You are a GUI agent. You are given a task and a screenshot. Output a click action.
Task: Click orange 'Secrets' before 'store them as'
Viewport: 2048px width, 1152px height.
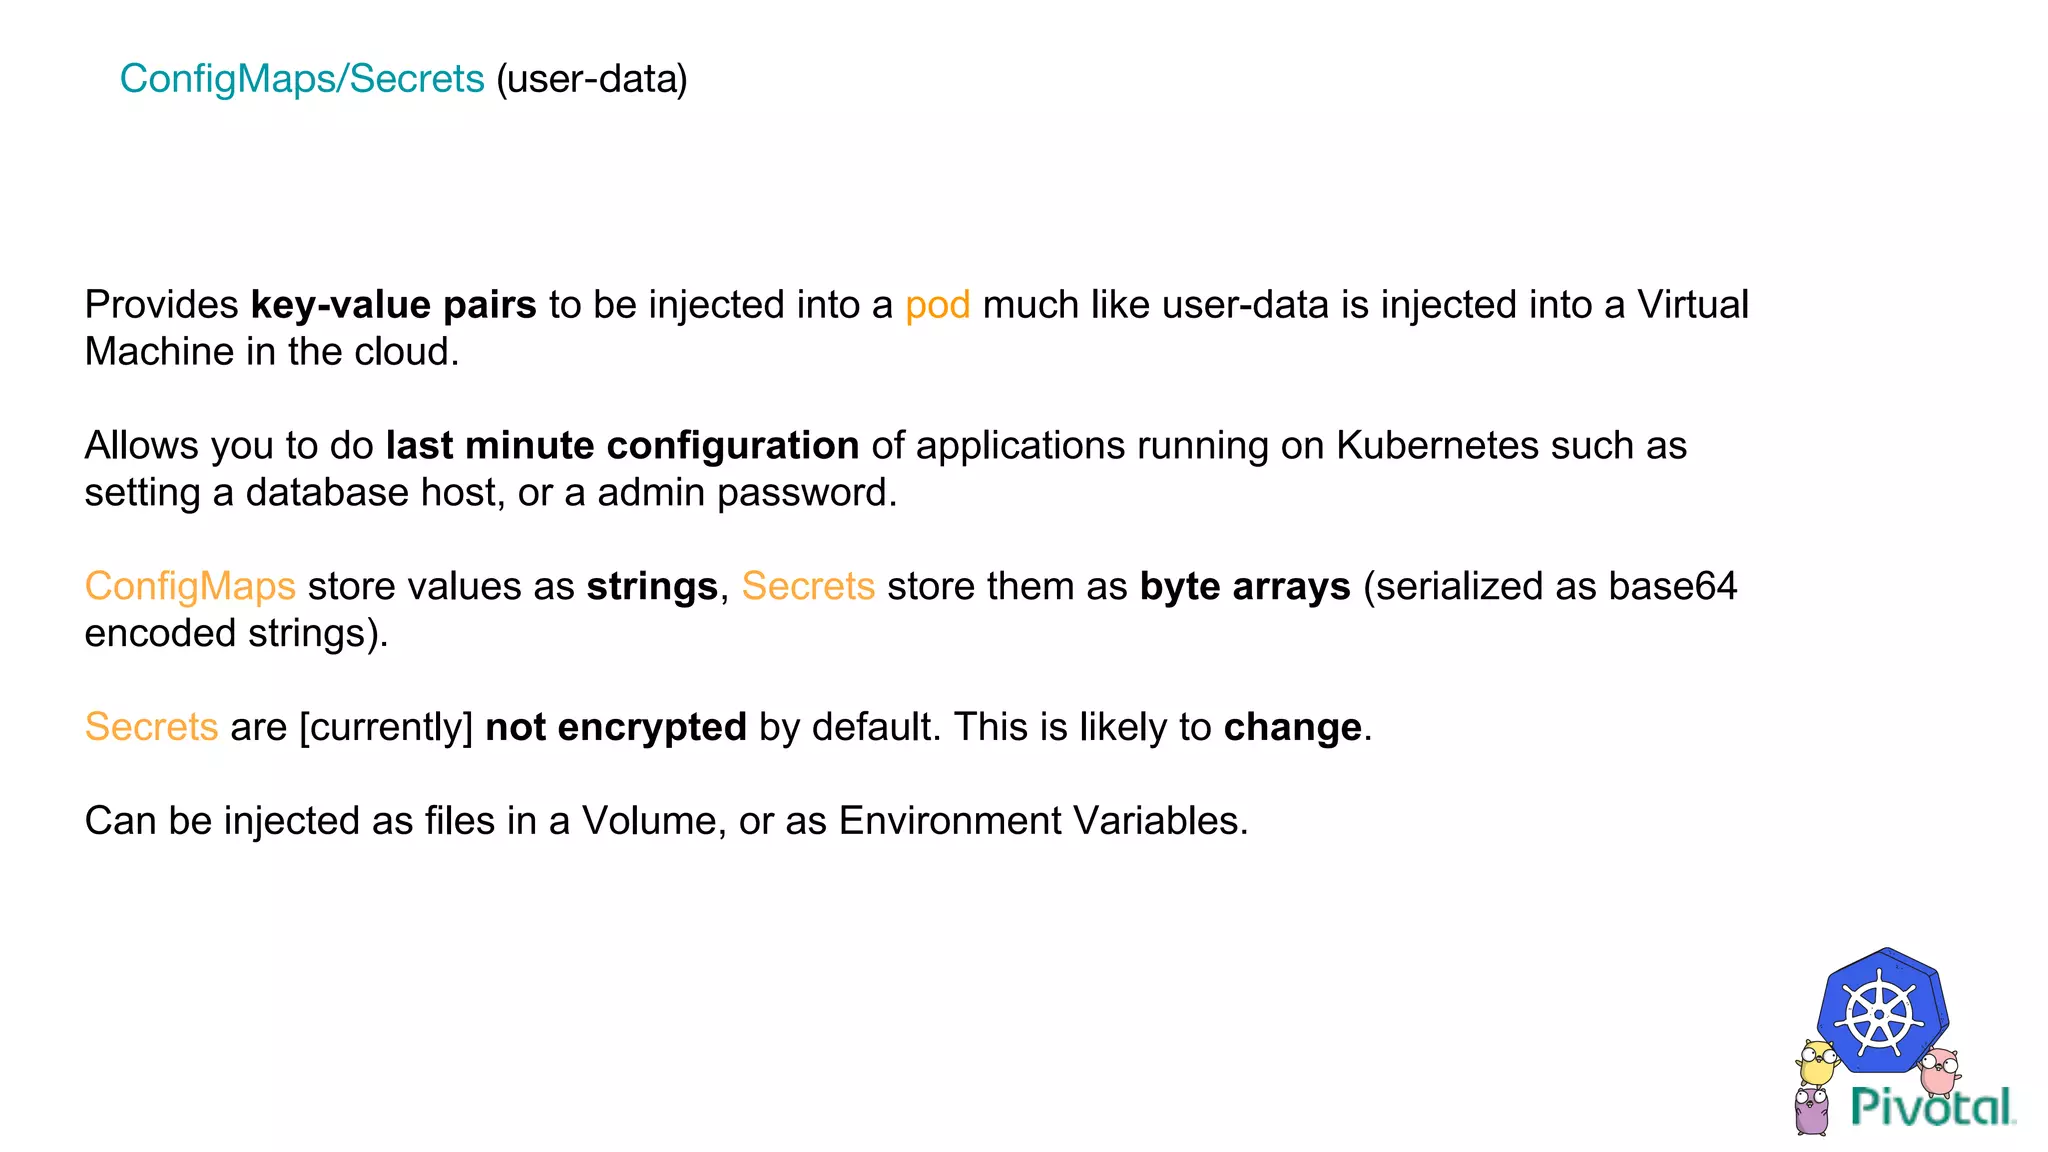pos(808,586)
